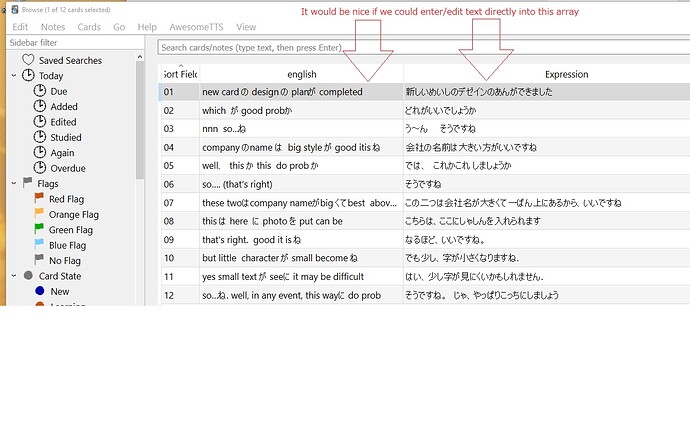Open the Edit menu

[20, 27]
